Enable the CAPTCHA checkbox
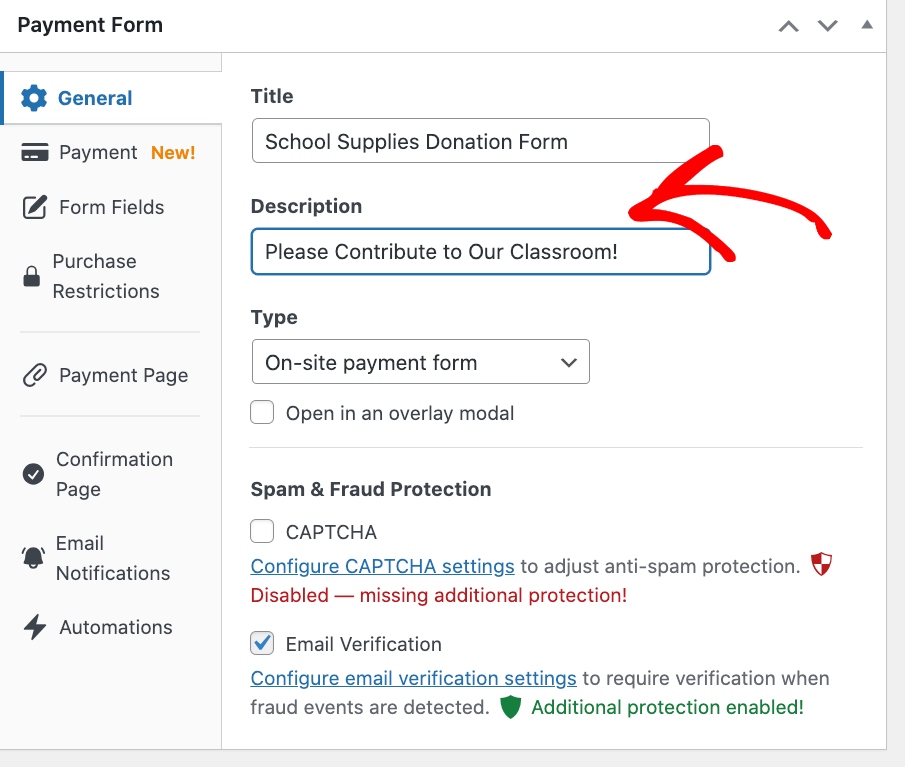This screenshot has width=905, height=767. pos(262,531)
